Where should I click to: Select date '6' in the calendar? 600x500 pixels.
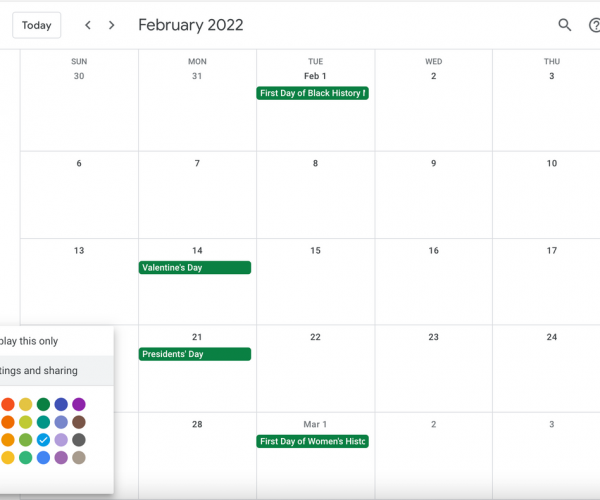point(79,163)
